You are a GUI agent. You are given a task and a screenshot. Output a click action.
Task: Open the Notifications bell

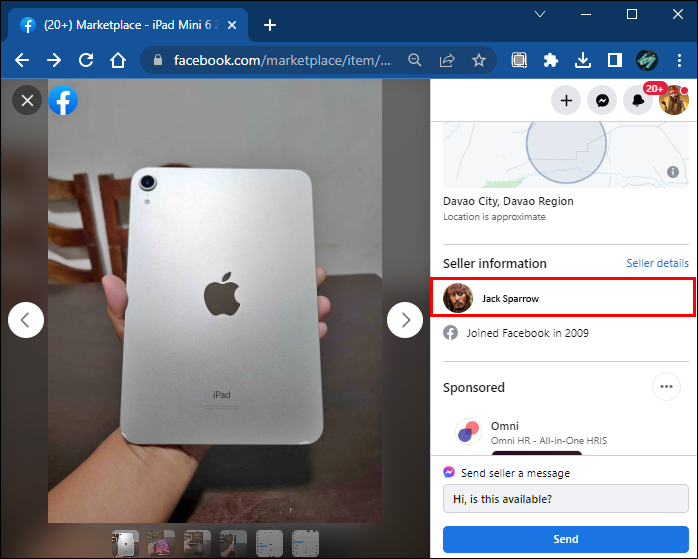pyautogui.click(x=638, y=101)
